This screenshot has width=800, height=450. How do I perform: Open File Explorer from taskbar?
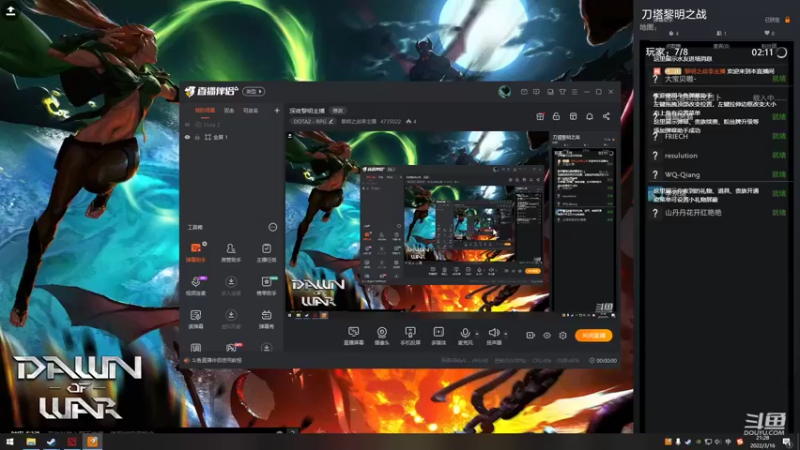tap(31, 442)
